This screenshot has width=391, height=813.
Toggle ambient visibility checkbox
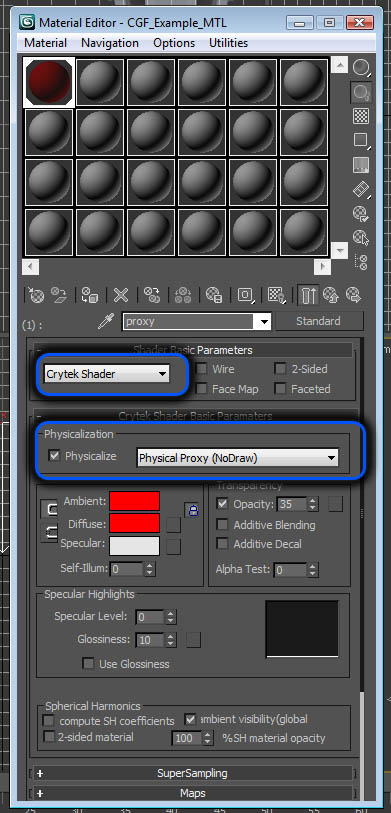[190, 719]
